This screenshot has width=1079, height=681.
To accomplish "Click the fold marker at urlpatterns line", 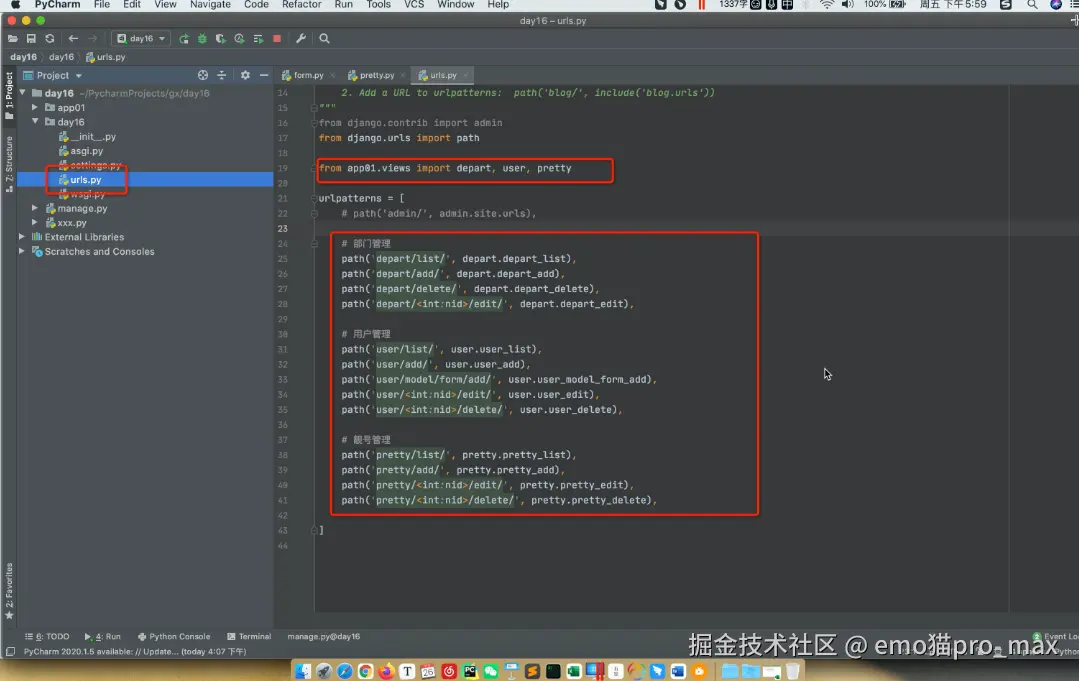I will (x=314, y=198).
